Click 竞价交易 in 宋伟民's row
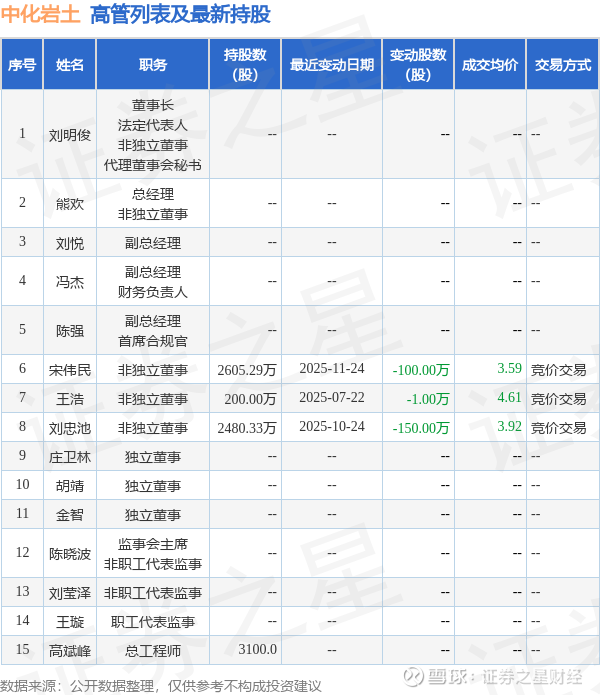This screenshot has width=600, height=695. [x=559, y=370]
